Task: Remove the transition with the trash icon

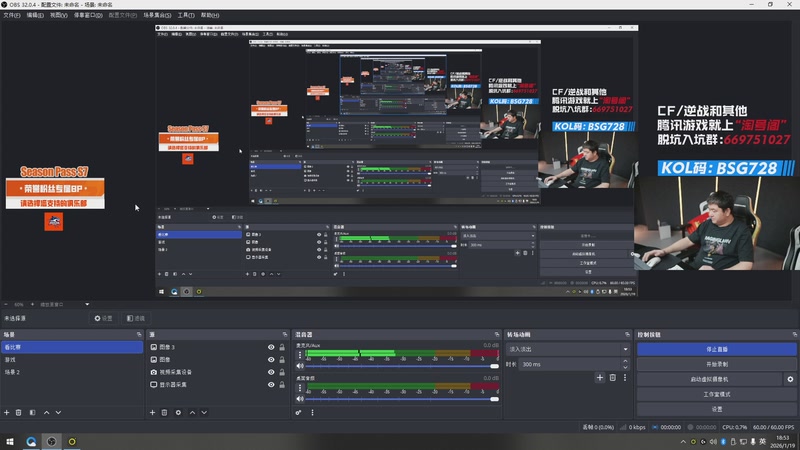Action: (613, 378)
